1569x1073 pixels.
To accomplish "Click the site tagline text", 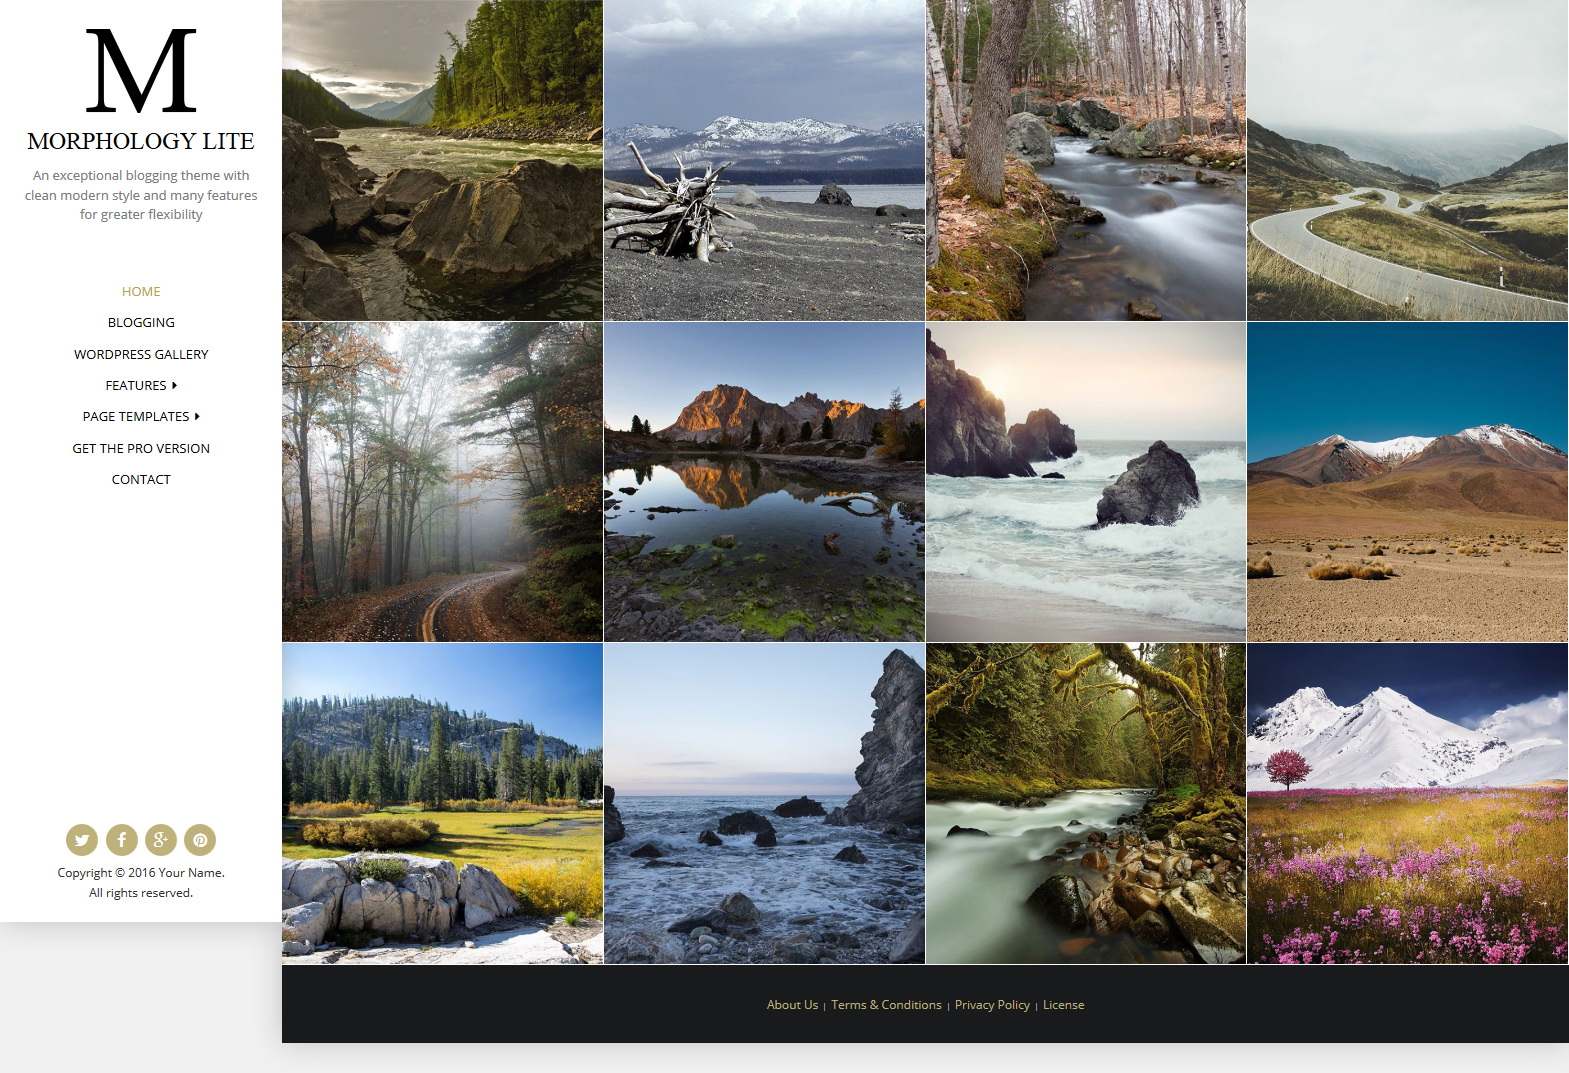I will pyautogui.click(x=141, y=195).
